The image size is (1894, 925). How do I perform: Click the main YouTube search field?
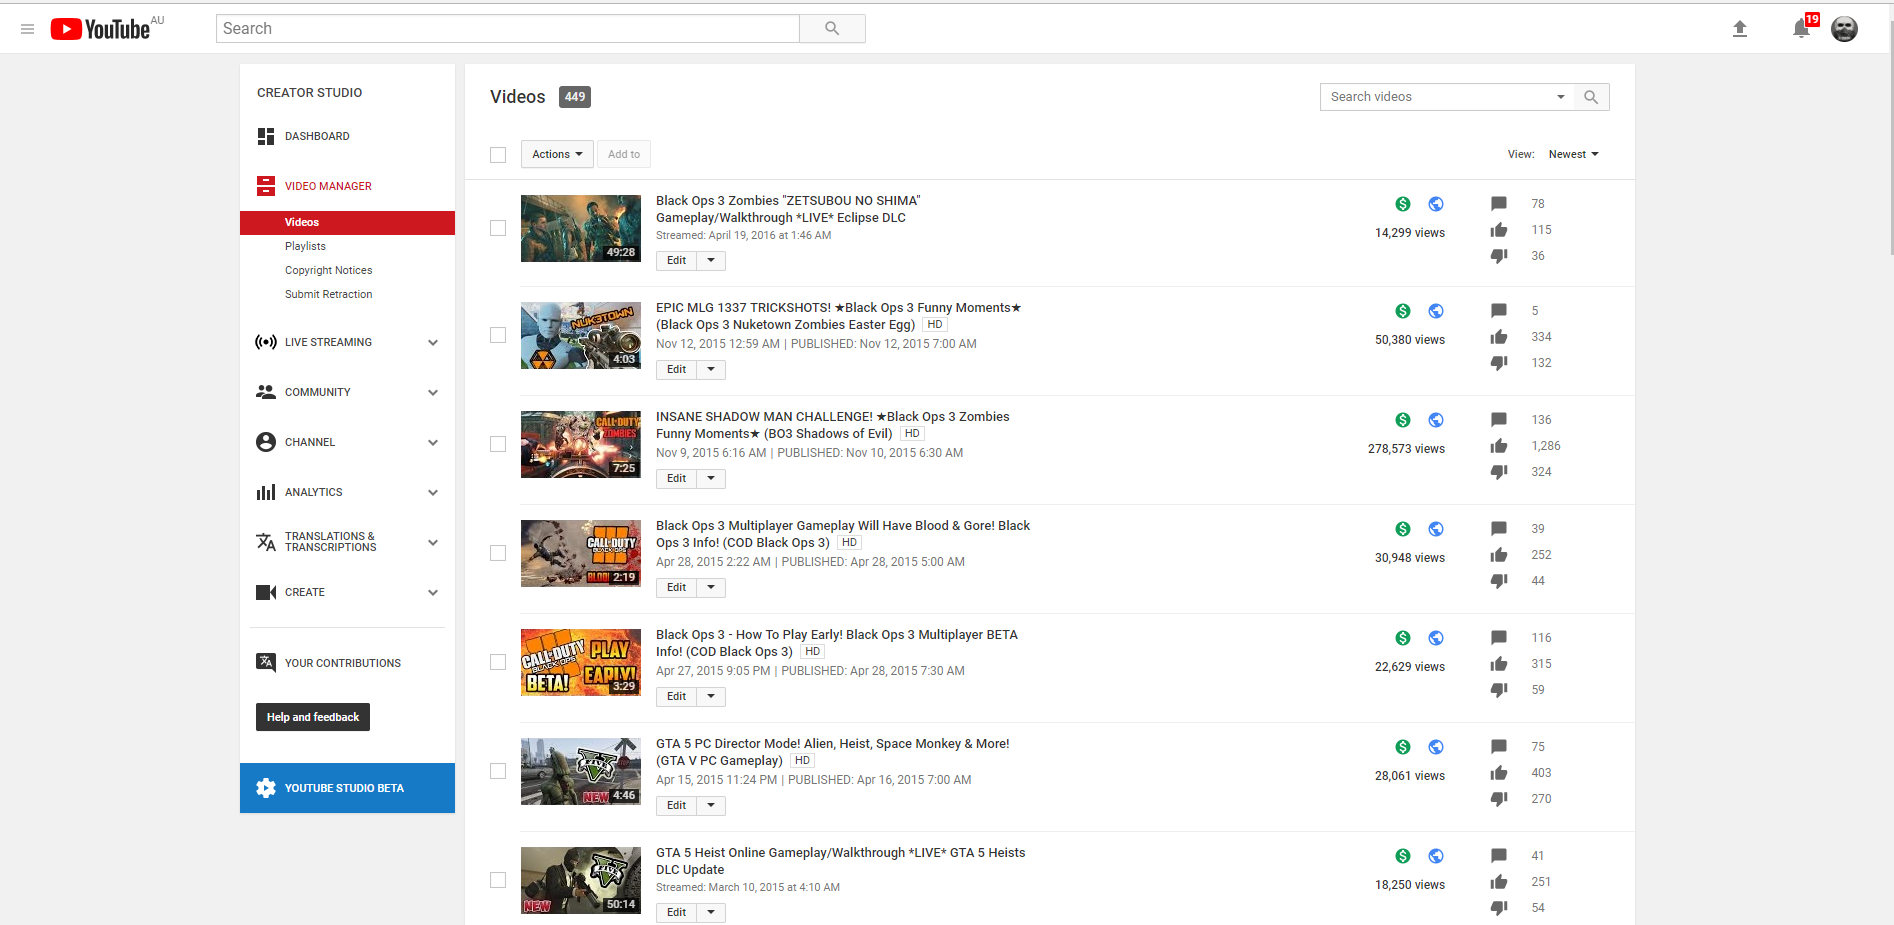(508, 29)
